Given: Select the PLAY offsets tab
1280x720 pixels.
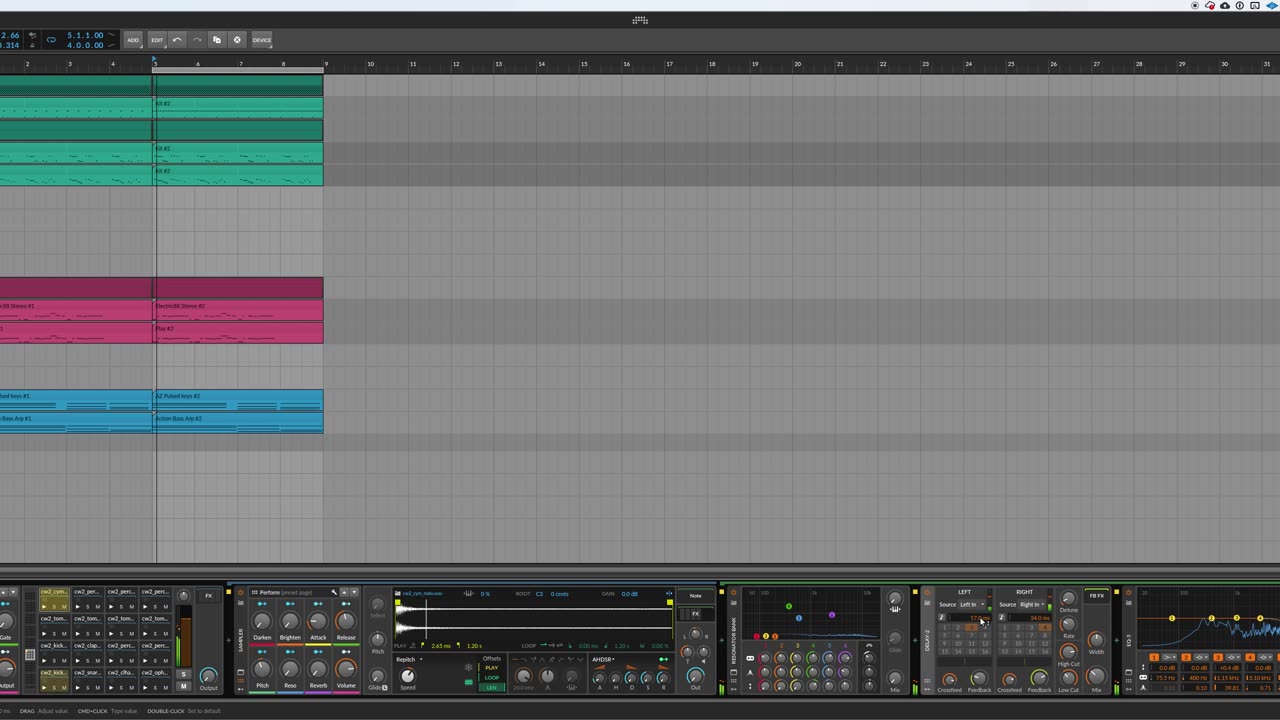Looking at the screenshot, I should click(x=491, y=668).
